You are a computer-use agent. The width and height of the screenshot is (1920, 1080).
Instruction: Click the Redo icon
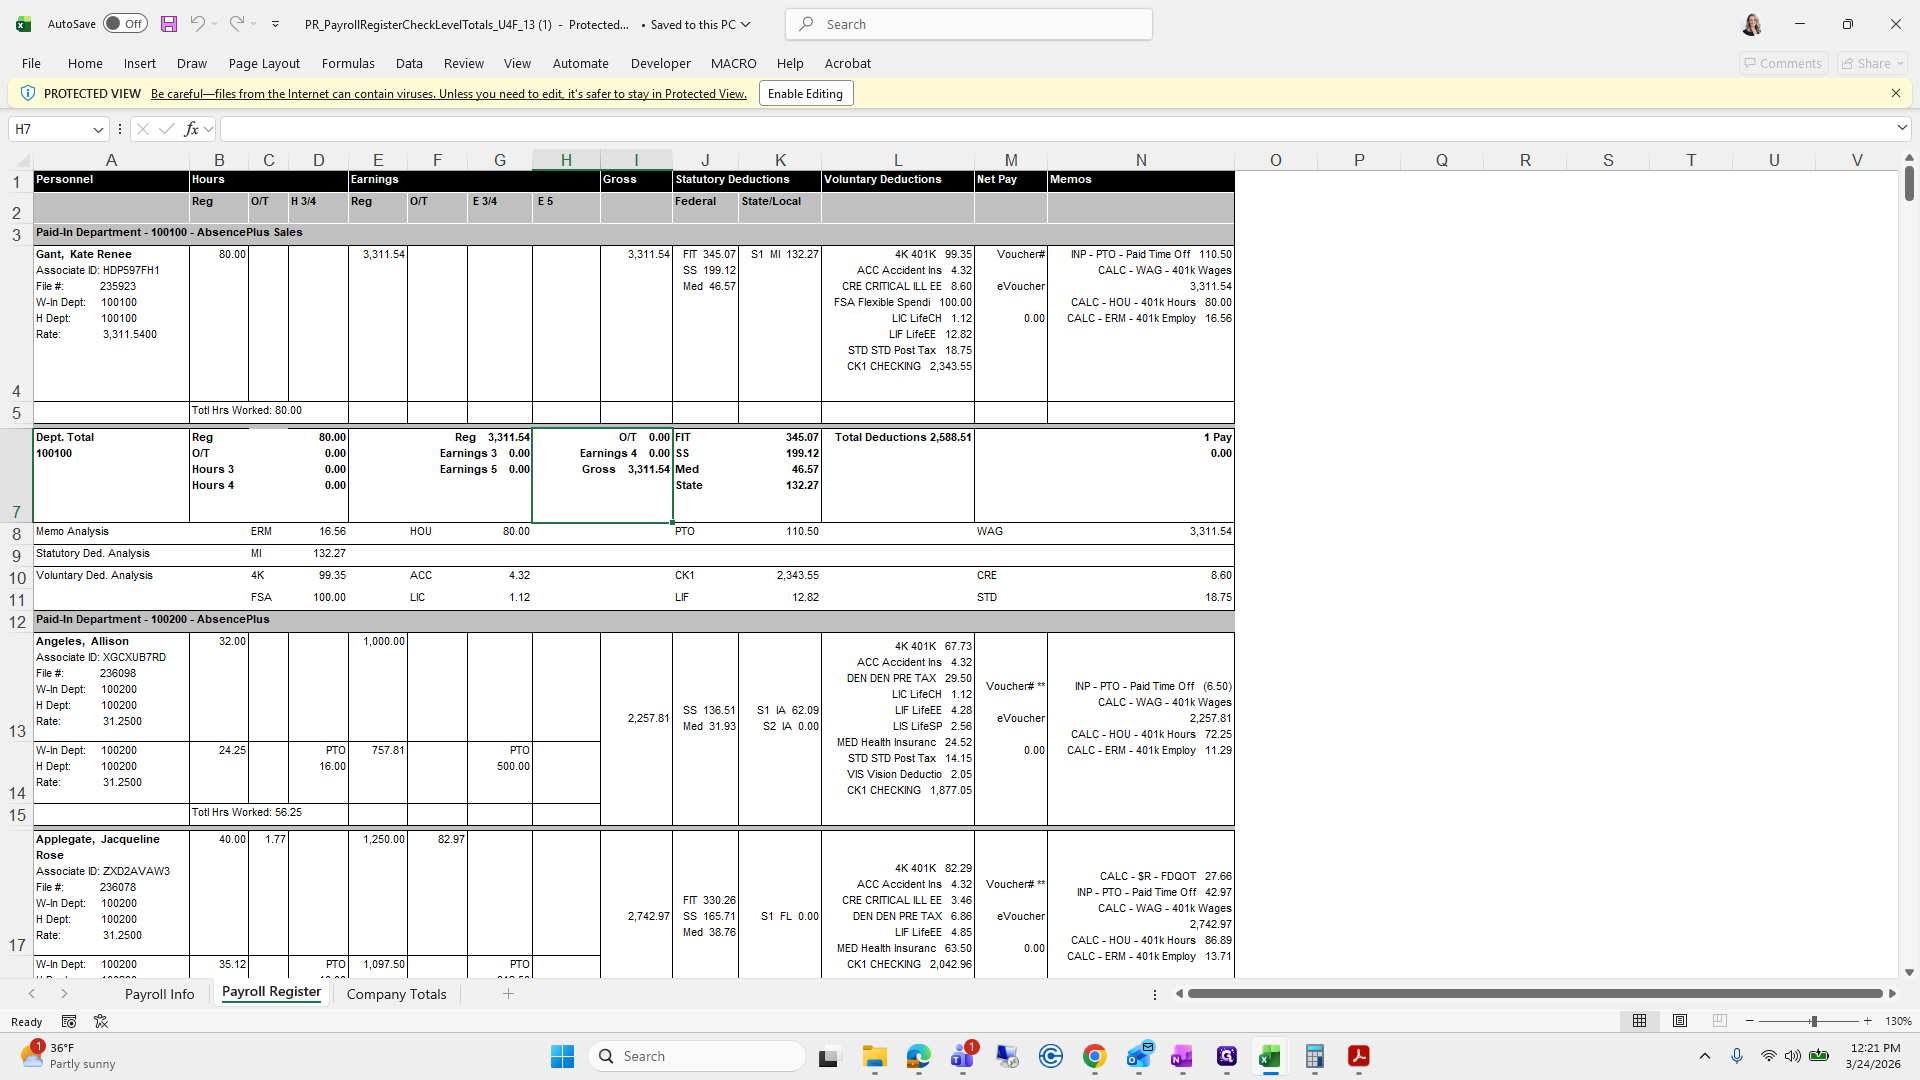tap(238, 24)
